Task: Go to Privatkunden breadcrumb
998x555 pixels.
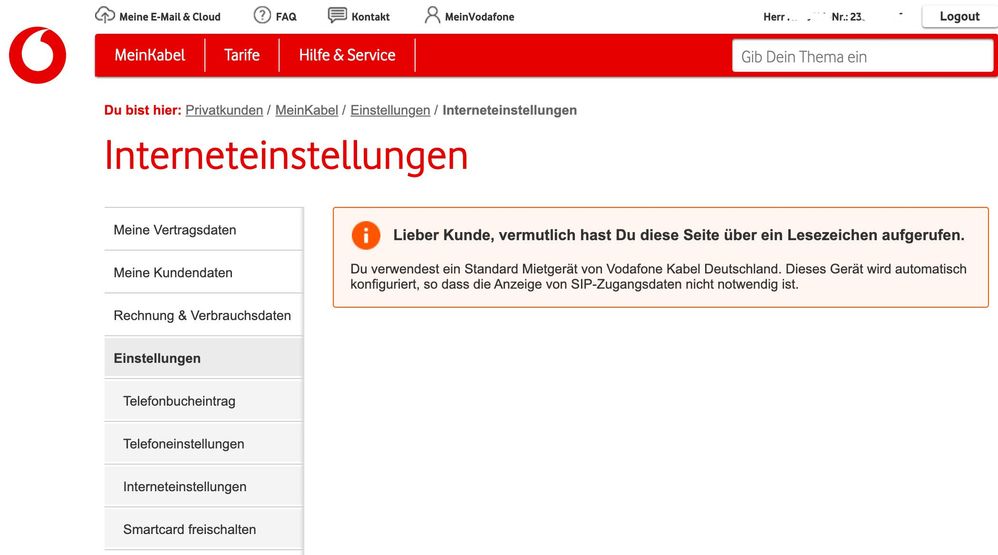Action: click(x=224, y=110)
